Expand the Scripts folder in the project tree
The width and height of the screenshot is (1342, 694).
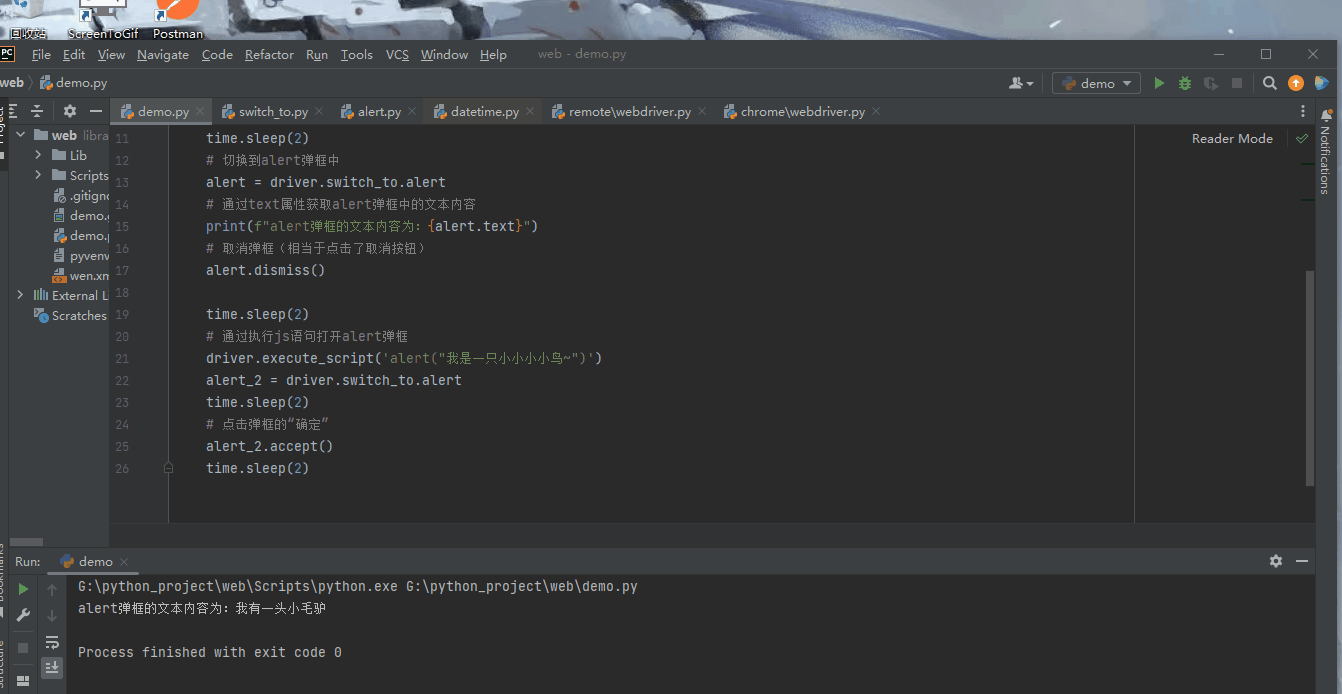pyautogui.click(x=38, y=174)
